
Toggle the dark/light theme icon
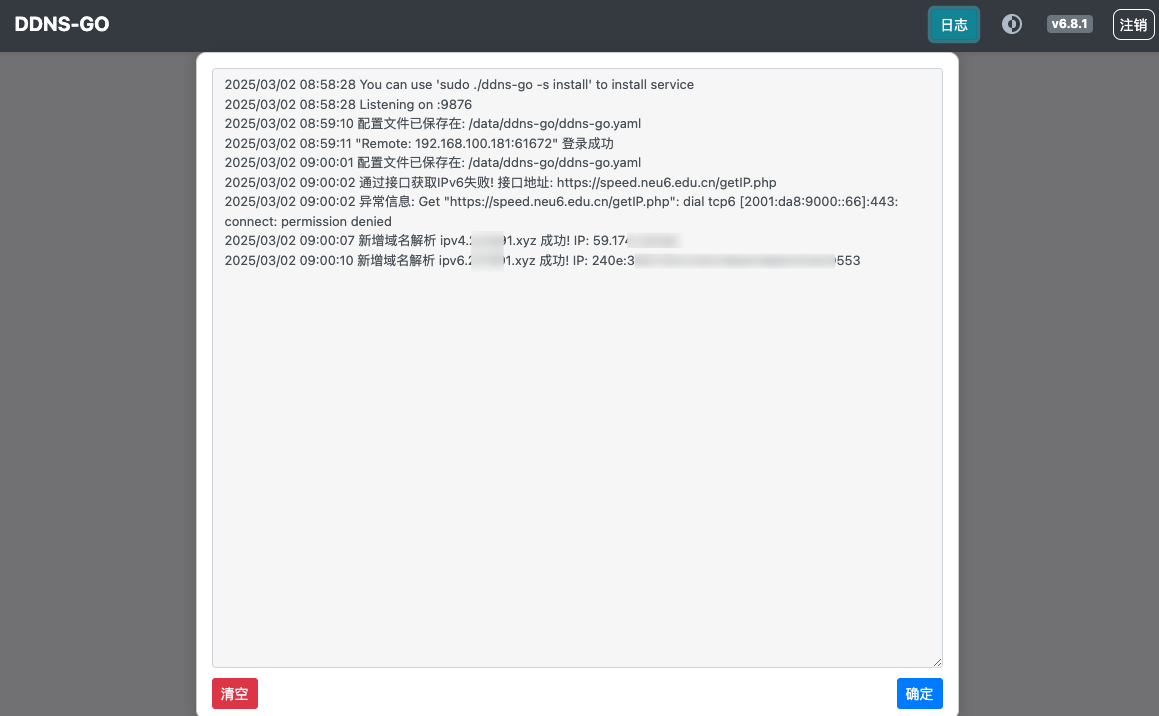click(1012, 24)
